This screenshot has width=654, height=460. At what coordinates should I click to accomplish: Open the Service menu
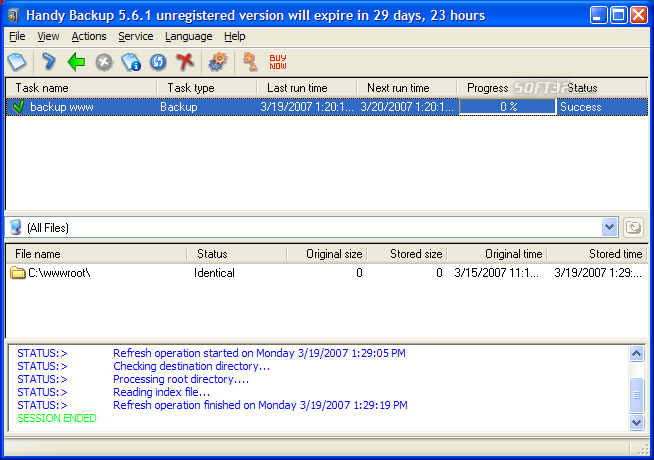coord(136,36)
